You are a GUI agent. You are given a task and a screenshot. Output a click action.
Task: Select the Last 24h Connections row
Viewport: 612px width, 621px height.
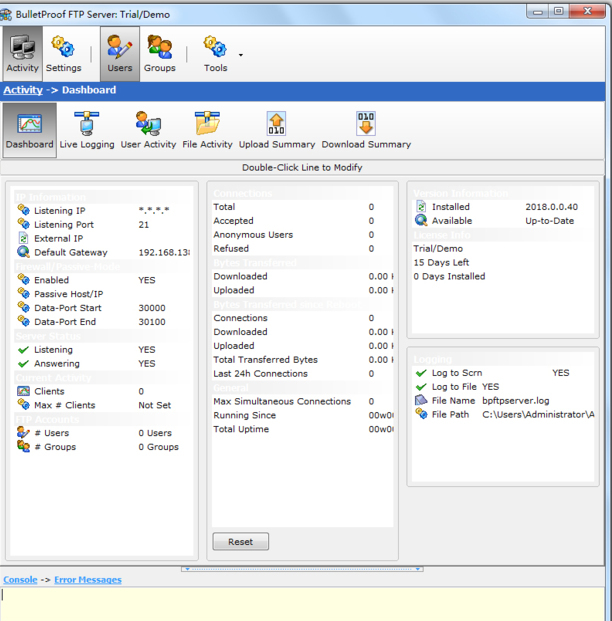[303, 373]
